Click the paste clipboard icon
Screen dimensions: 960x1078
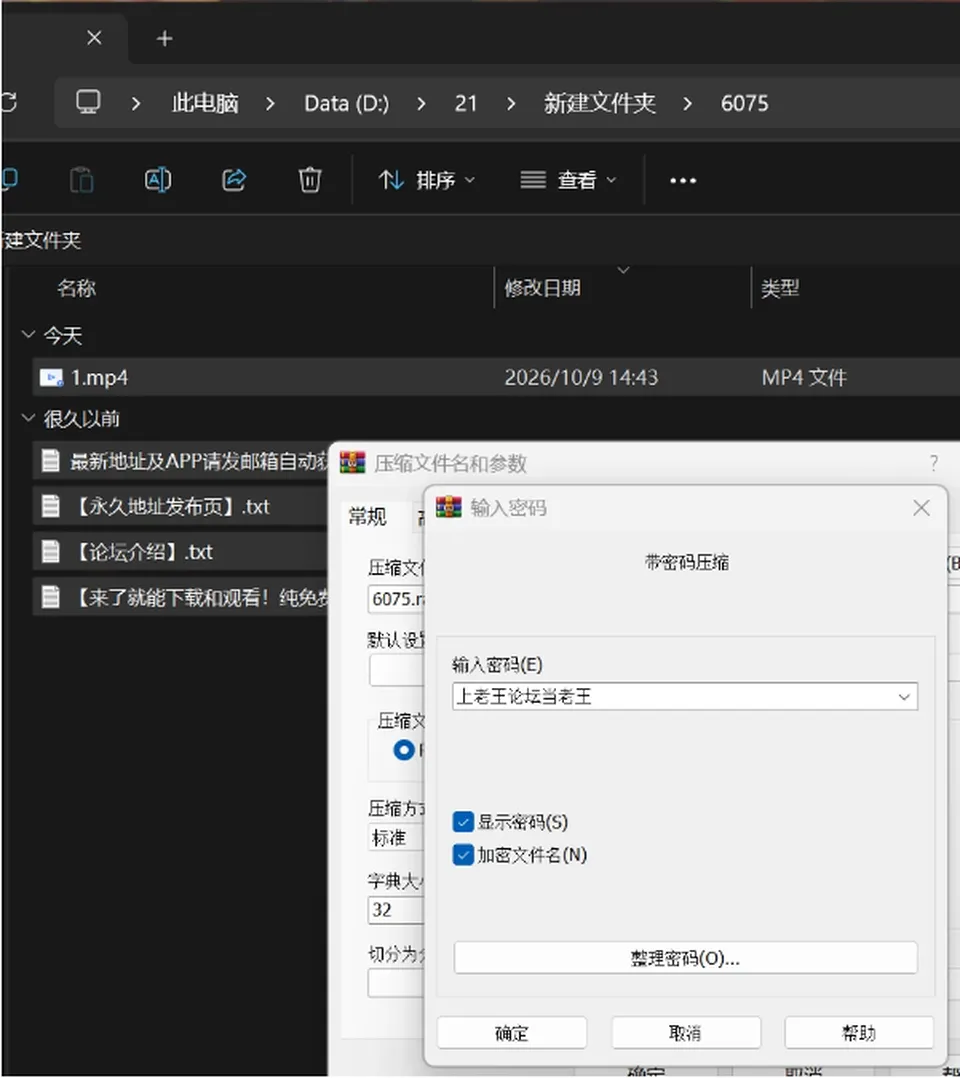click(x=82, y=180)
